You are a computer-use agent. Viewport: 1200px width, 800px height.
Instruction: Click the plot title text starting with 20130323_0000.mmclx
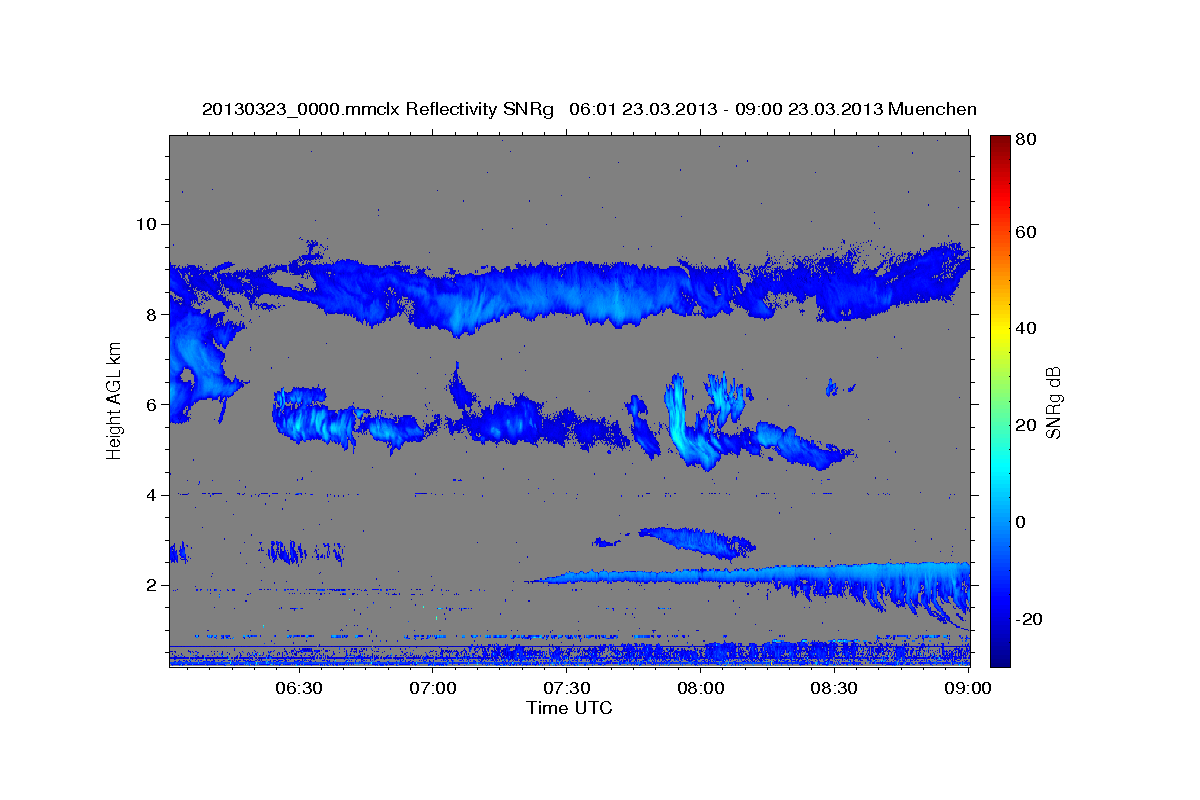coord(589,109)
